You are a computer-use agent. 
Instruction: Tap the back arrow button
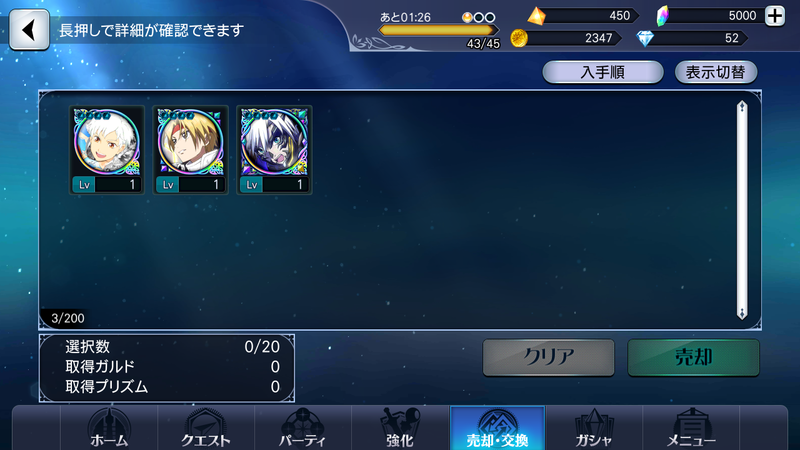point(29,30)
